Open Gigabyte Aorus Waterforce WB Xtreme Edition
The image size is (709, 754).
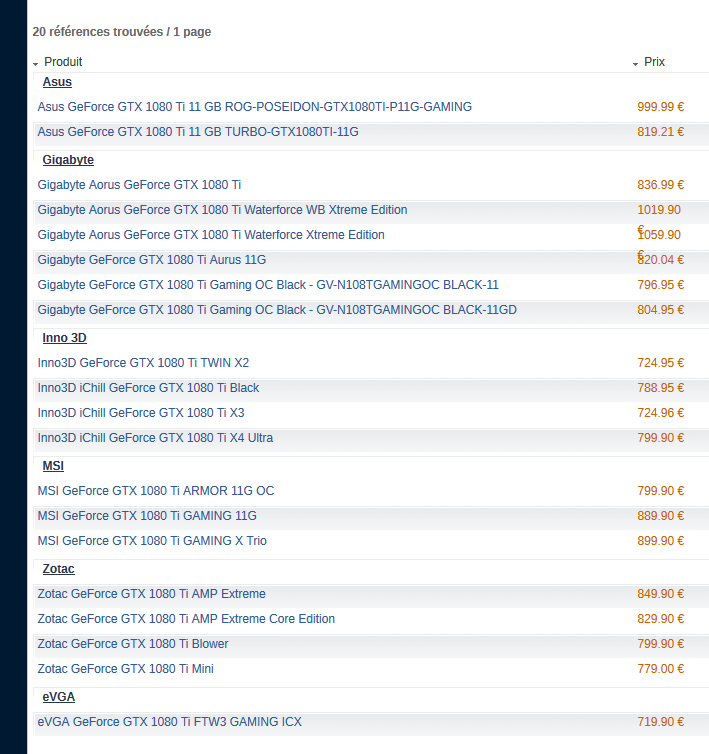pos(222,210)
